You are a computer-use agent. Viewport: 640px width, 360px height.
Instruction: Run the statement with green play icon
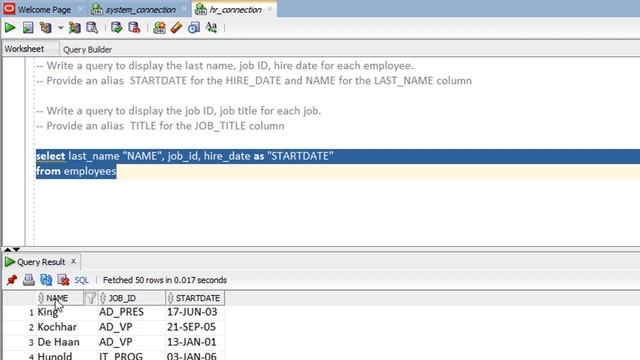point(10,28)
